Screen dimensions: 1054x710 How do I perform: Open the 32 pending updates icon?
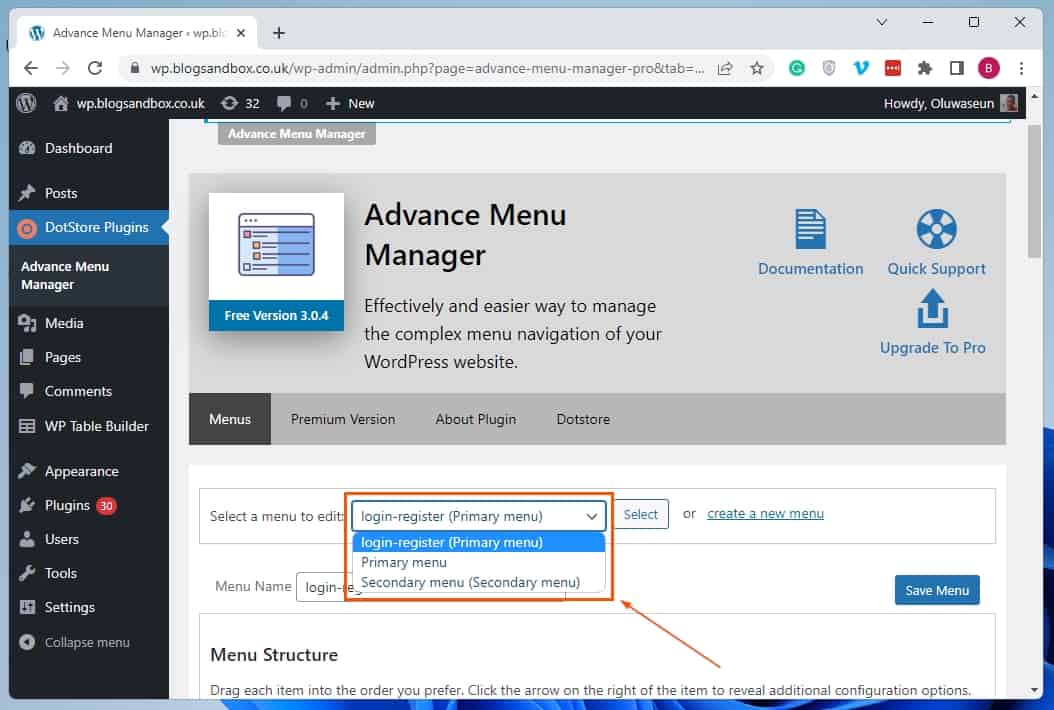pos(240,103)
